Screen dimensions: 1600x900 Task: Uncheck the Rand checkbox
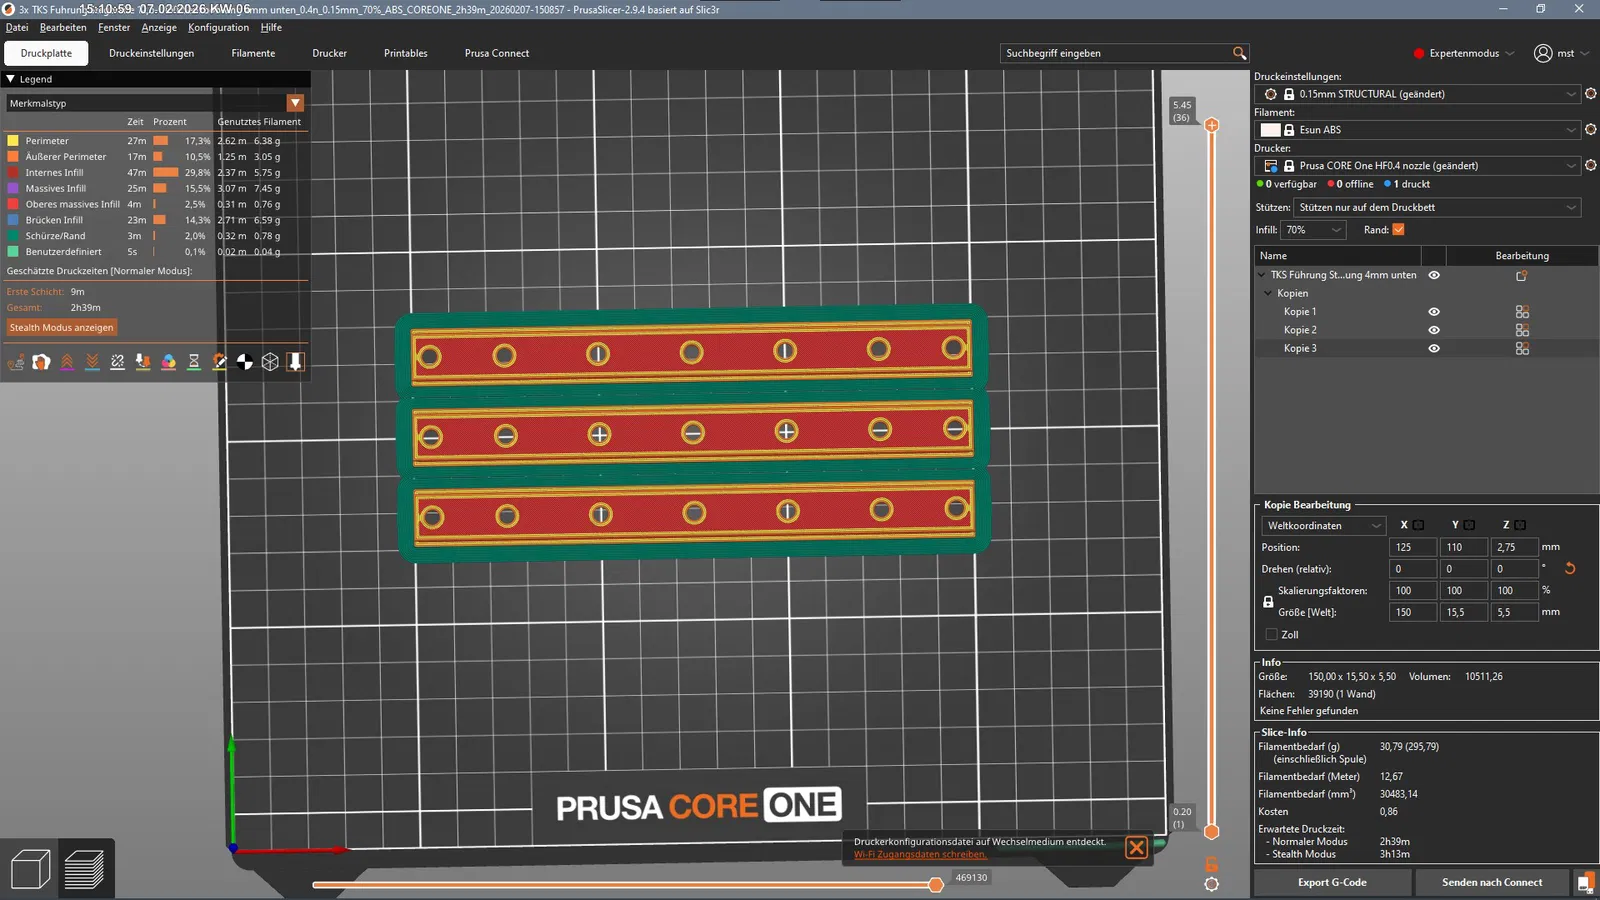click(1398, 230)
